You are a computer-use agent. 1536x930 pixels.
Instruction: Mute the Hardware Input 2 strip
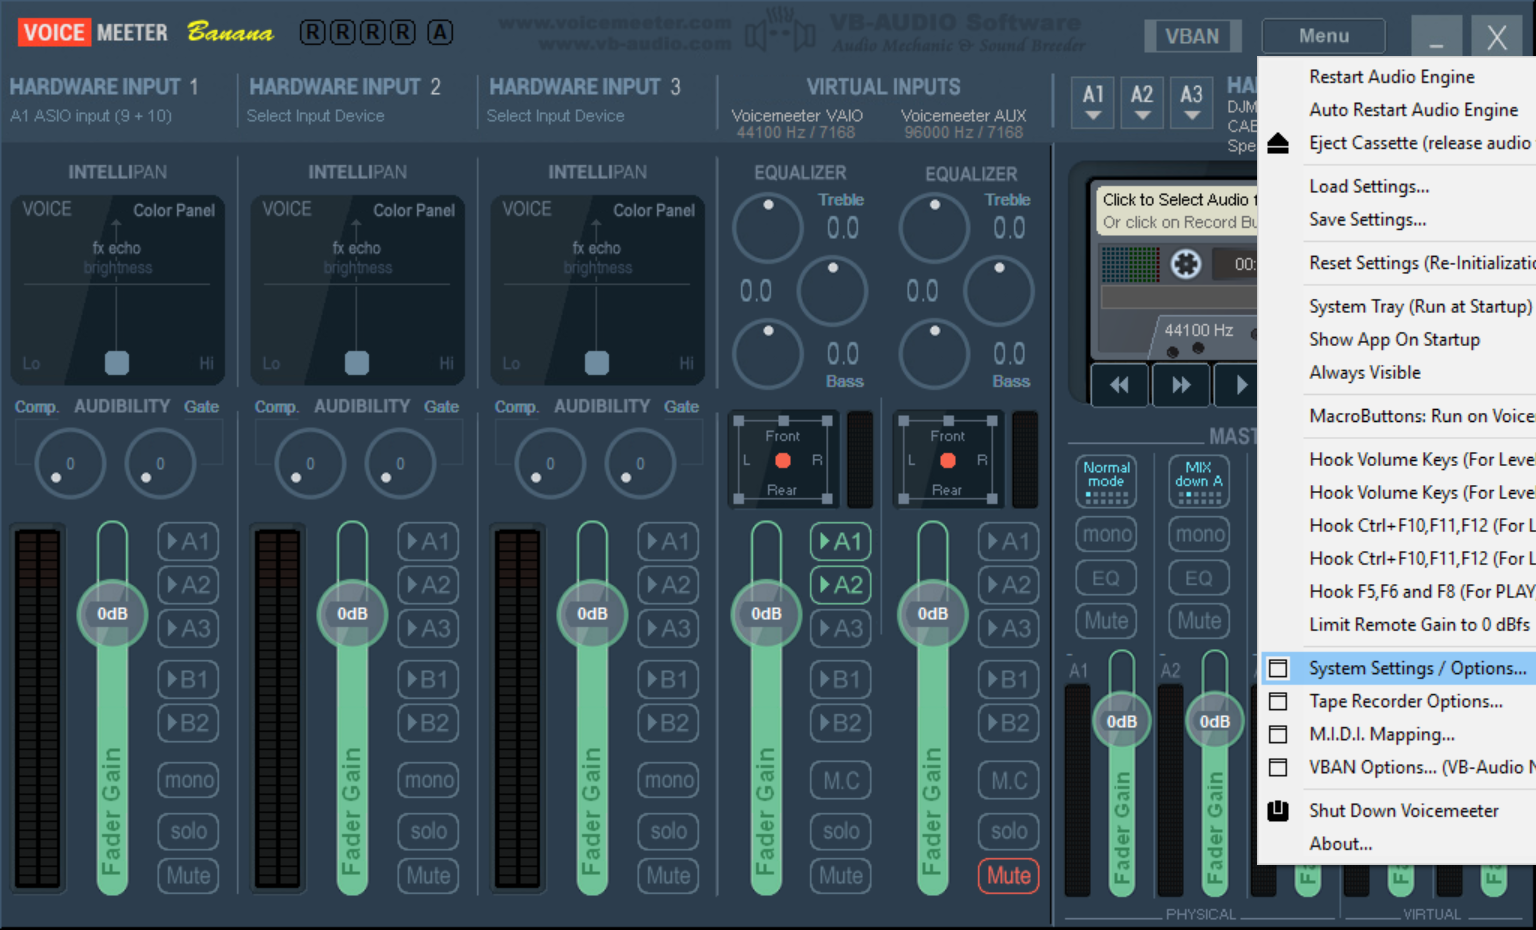[x=428, y=876]
